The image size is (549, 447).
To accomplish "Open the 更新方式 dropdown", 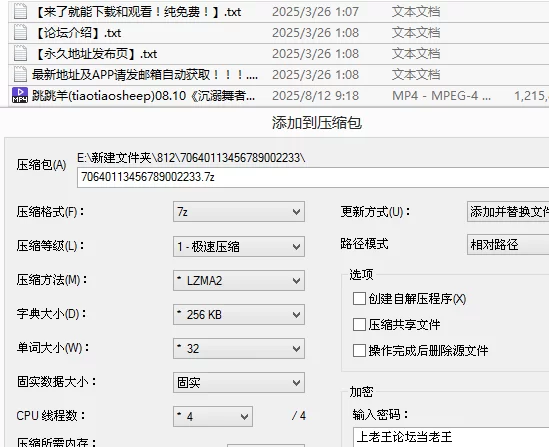I will [508, 212].
